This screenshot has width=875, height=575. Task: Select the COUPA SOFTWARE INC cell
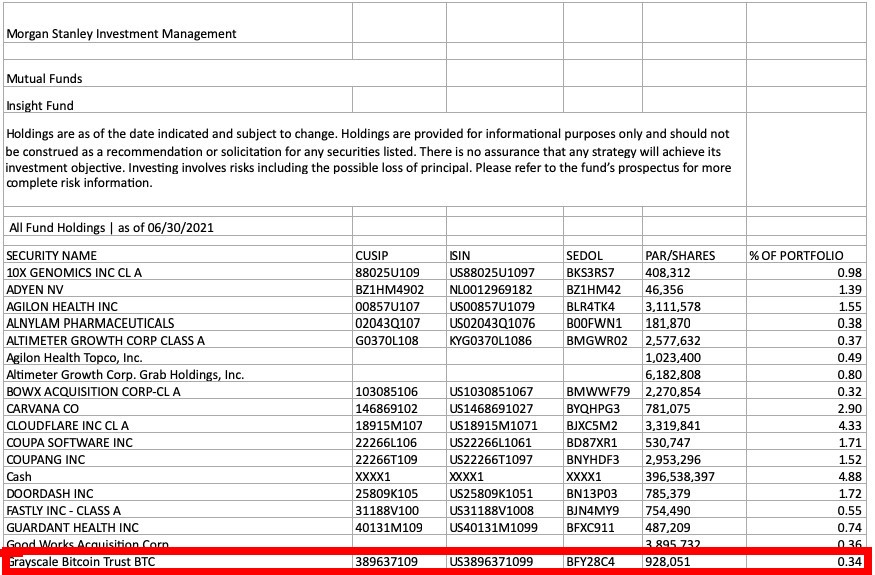177,443
